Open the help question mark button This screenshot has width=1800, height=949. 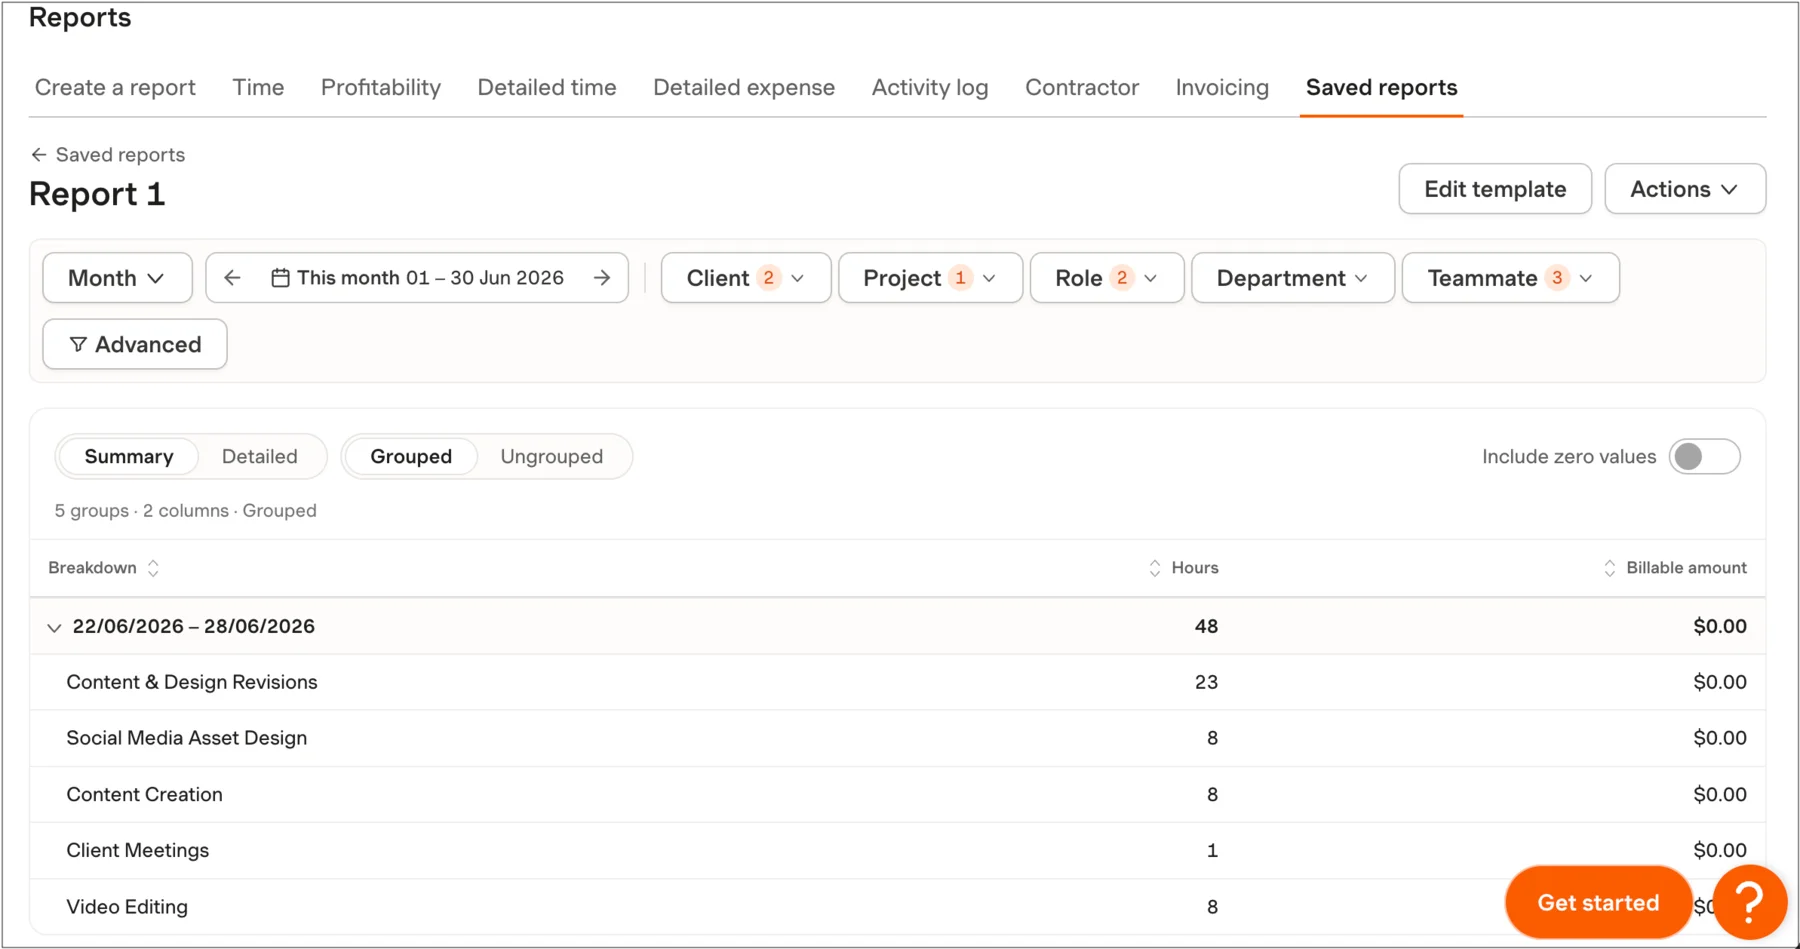tap(1749, 903)
